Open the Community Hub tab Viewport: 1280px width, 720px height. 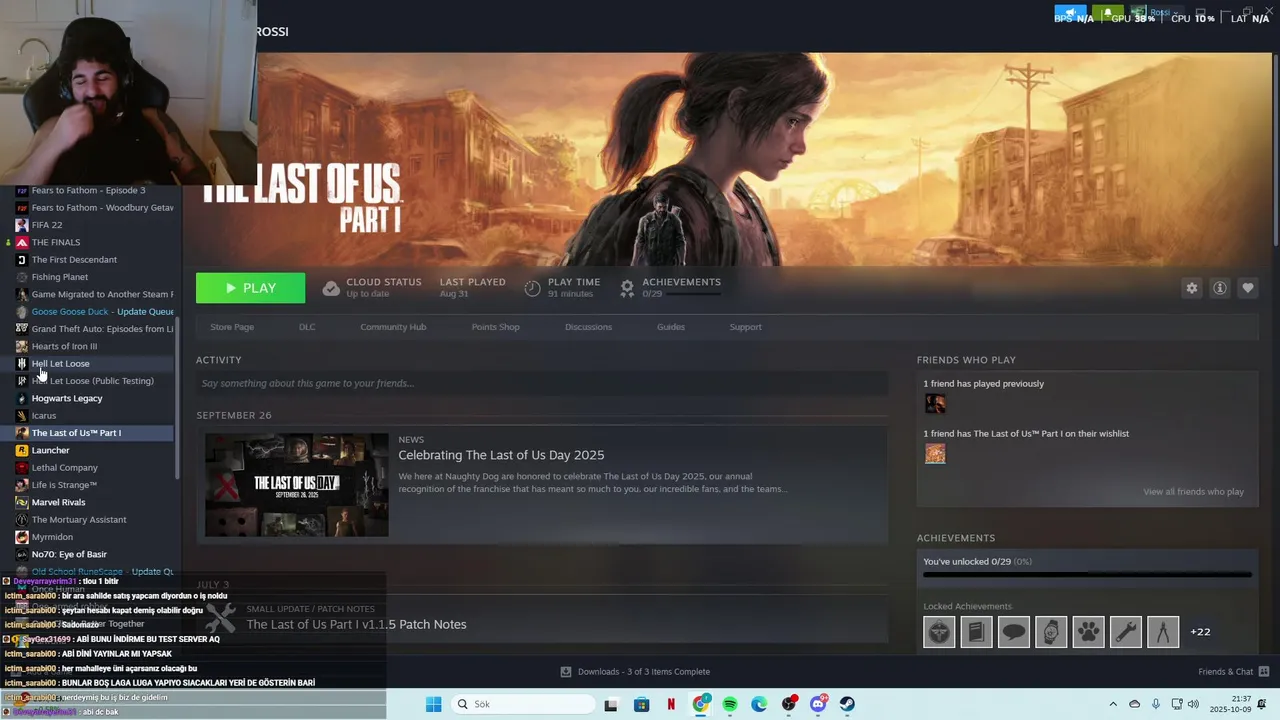pos(393,327)
